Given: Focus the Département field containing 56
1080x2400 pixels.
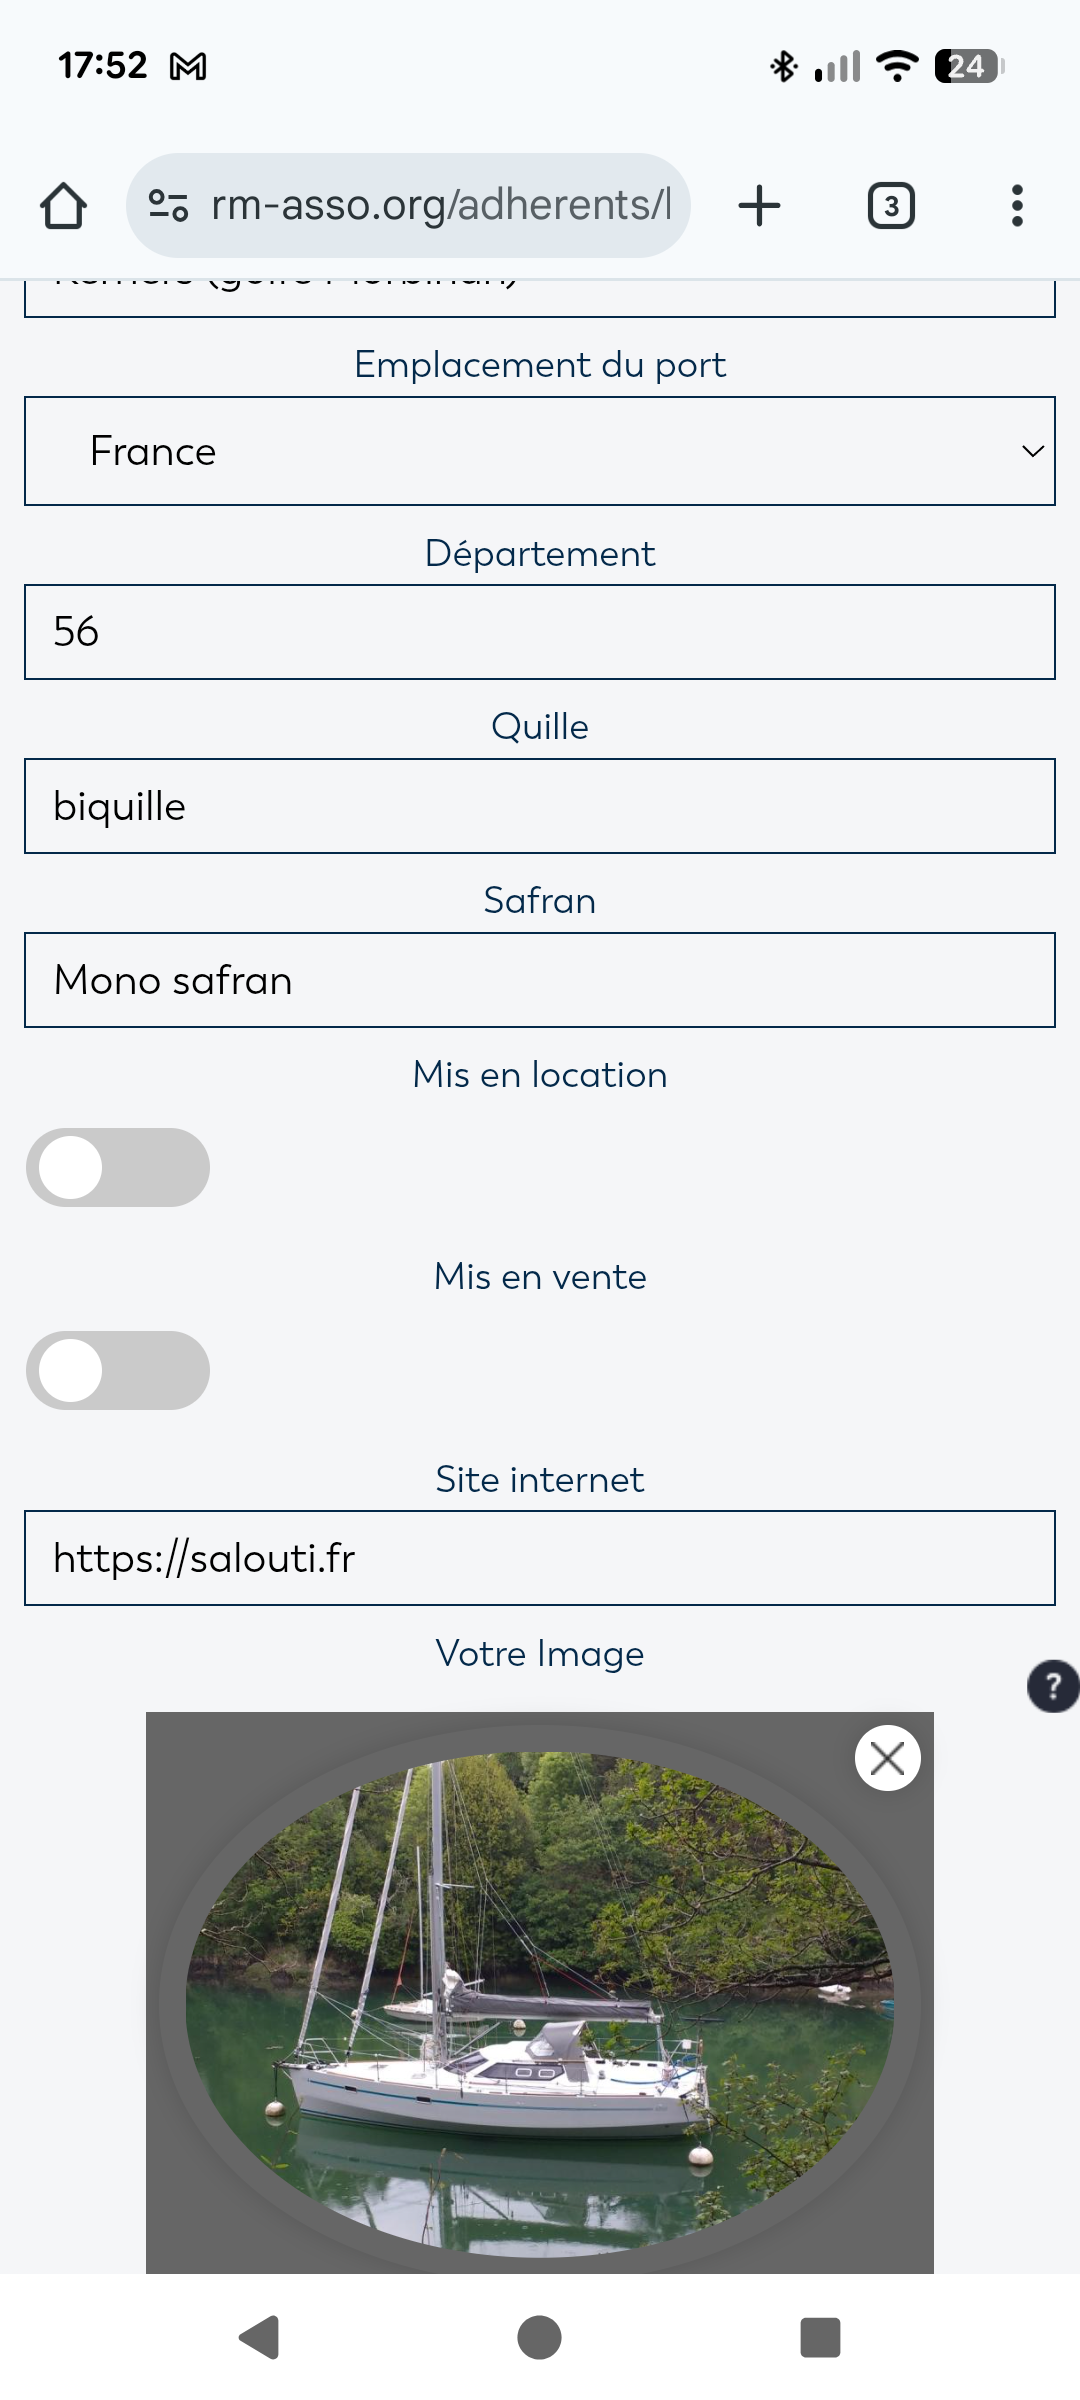Looking at the screenshot, I should [x=540, y=632].
